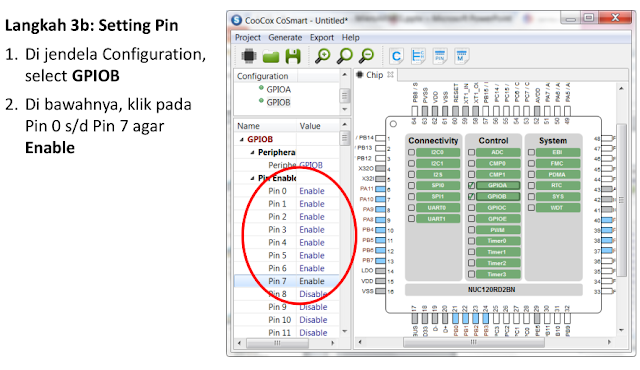640x370 pixels.
Task: Tick the UART0 checkbox
Action: click(x=411, y=208)
